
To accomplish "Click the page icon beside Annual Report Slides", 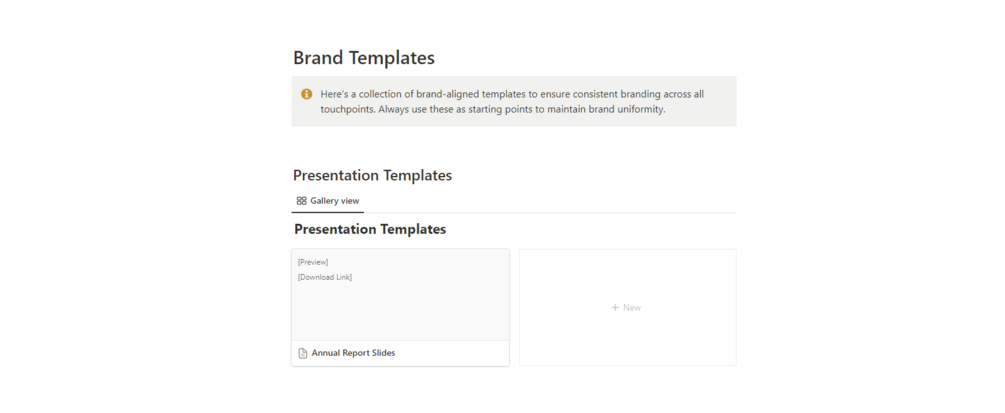I will [x=303, y=353].
